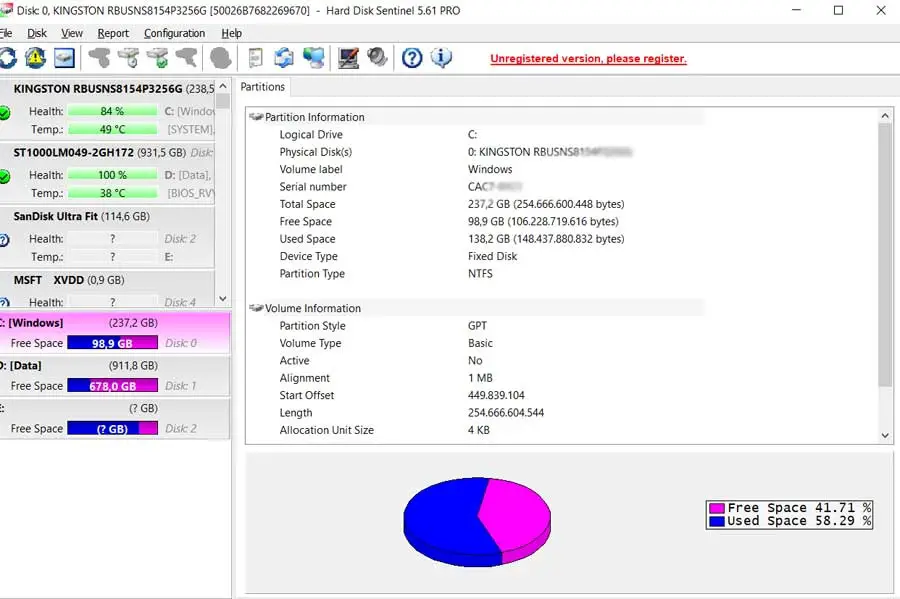Click the Used Space value 138,2 GB
The width and height of the screenshot is (900, 599).
pos(546,239)
